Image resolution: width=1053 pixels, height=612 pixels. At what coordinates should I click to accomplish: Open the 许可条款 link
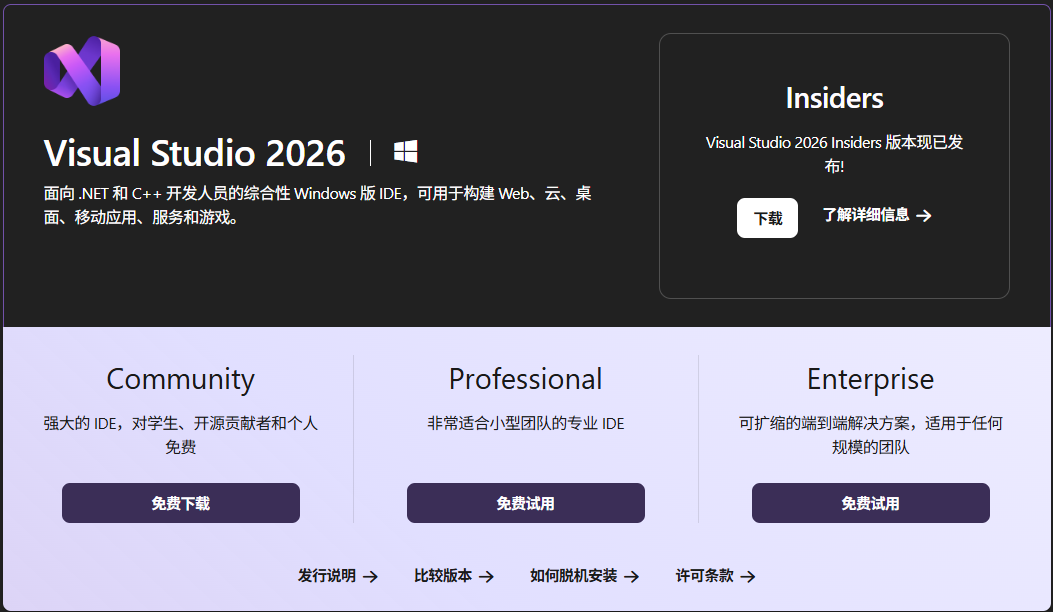pos(702,576)
